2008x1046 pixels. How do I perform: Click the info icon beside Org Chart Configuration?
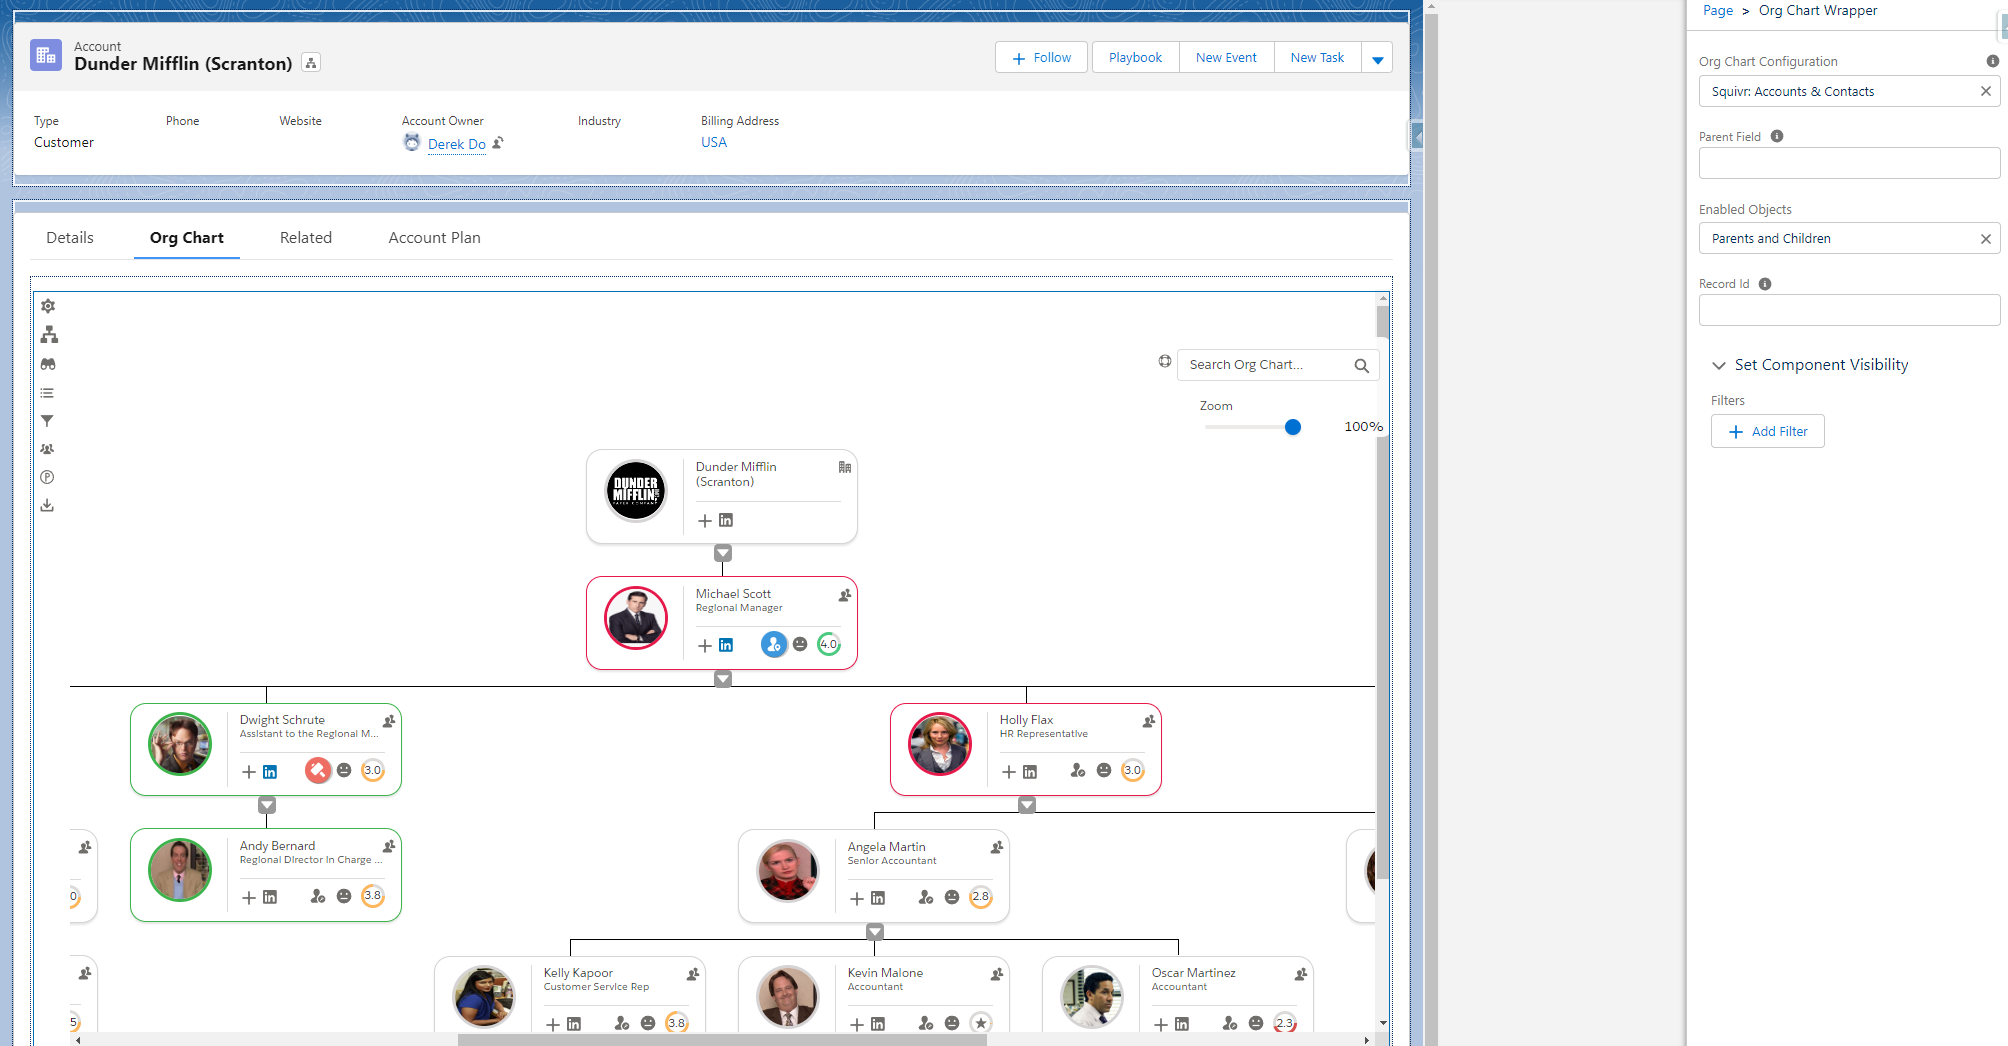(1993, 61)
